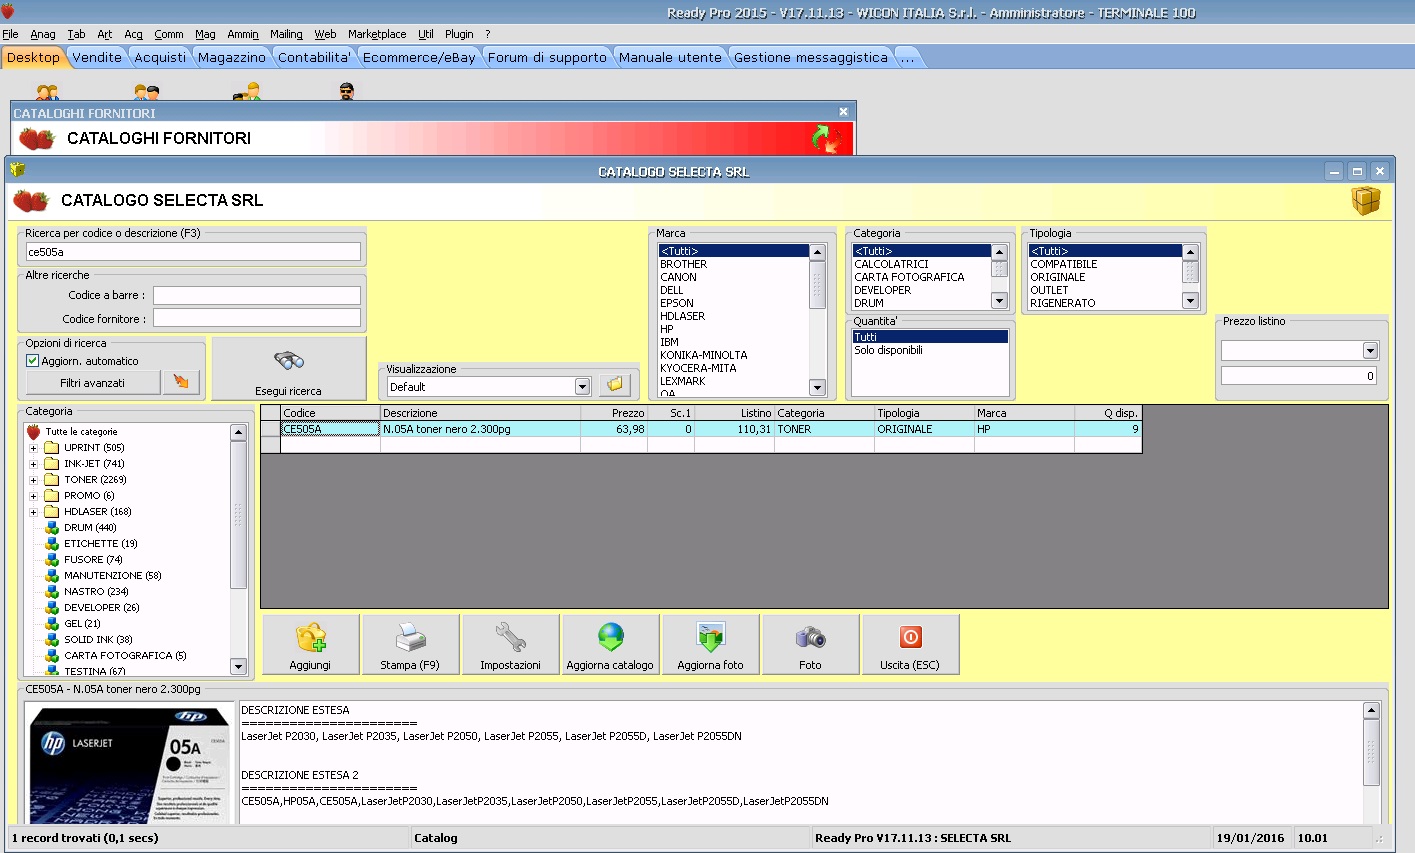This screenshot has width=1415, height=853.
Task: Open the Manuale utente tab
Action: [670, 57]
